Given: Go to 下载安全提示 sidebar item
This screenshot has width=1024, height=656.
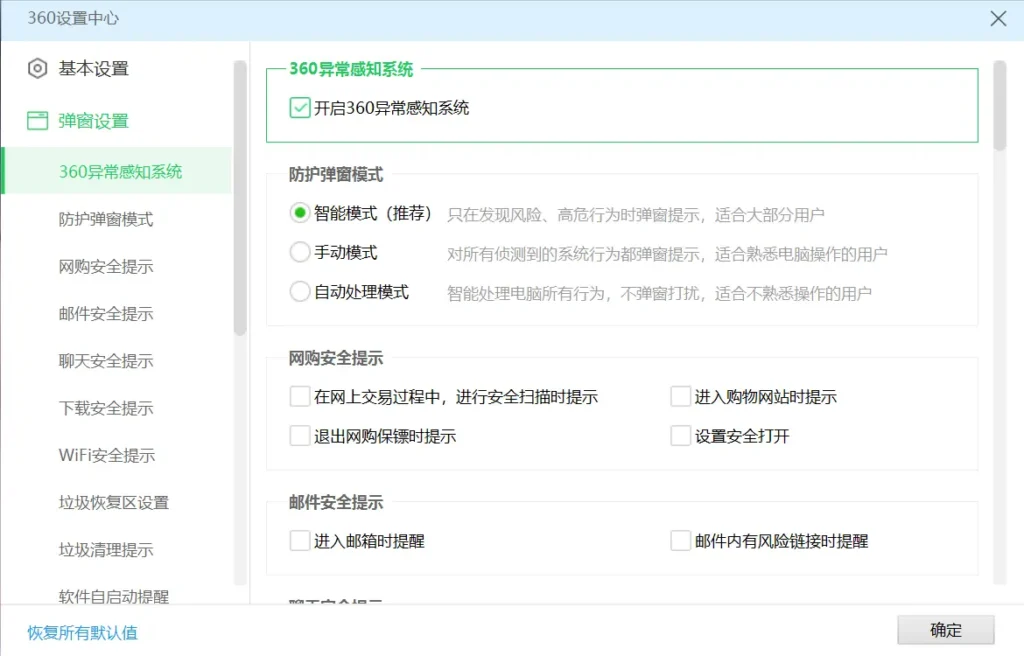Looking at the screenshot, I should 106,408.
